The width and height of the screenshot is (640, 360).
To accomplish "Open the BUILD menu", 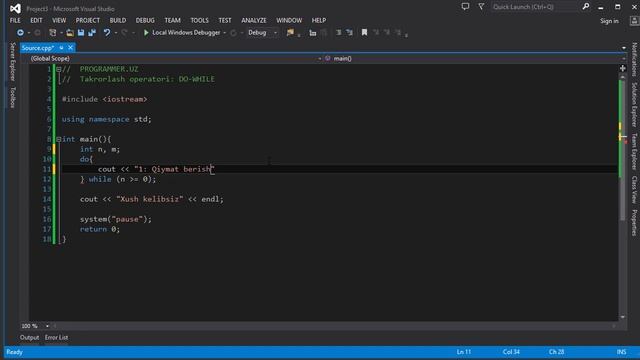I will click(x=118, y=20).
